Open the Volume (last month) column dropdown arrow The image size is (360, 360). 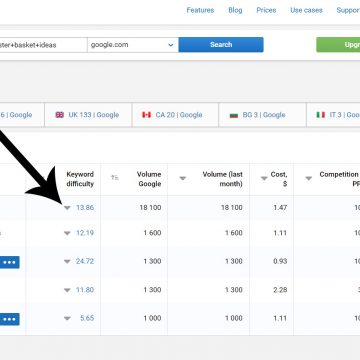coord(183,179)
